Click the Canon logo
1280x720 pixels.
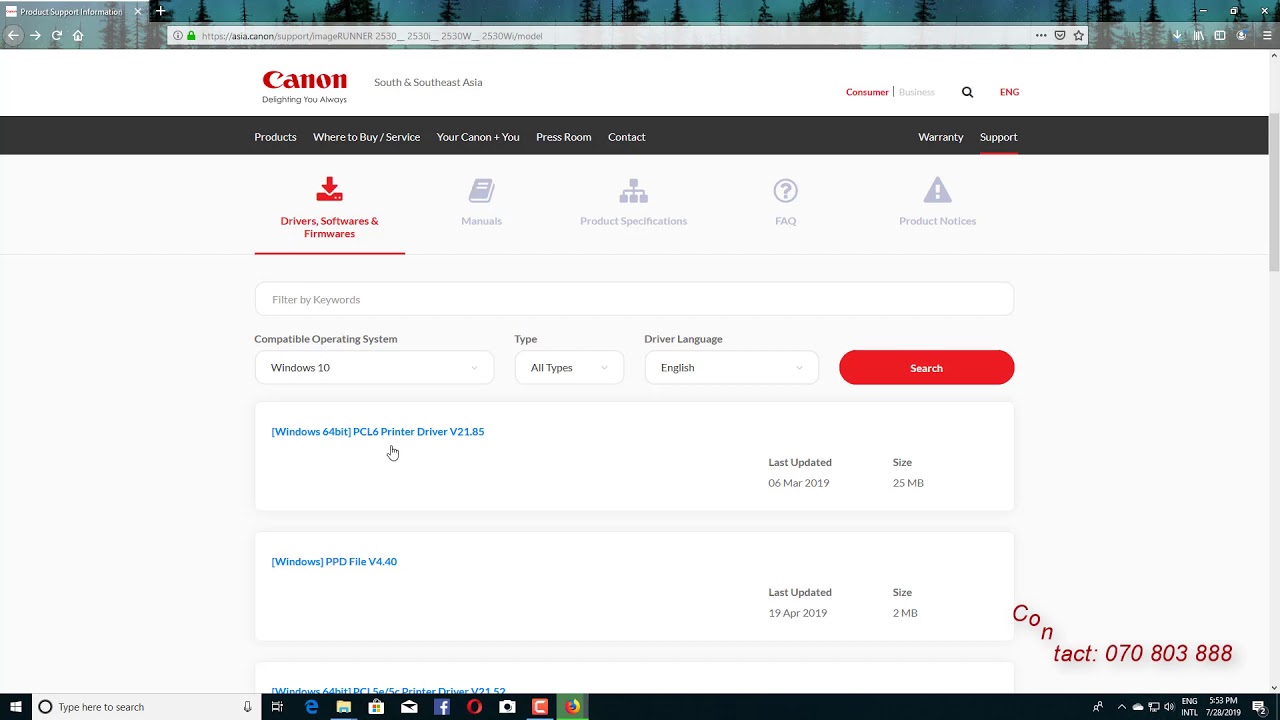click(x=304, y=86)
